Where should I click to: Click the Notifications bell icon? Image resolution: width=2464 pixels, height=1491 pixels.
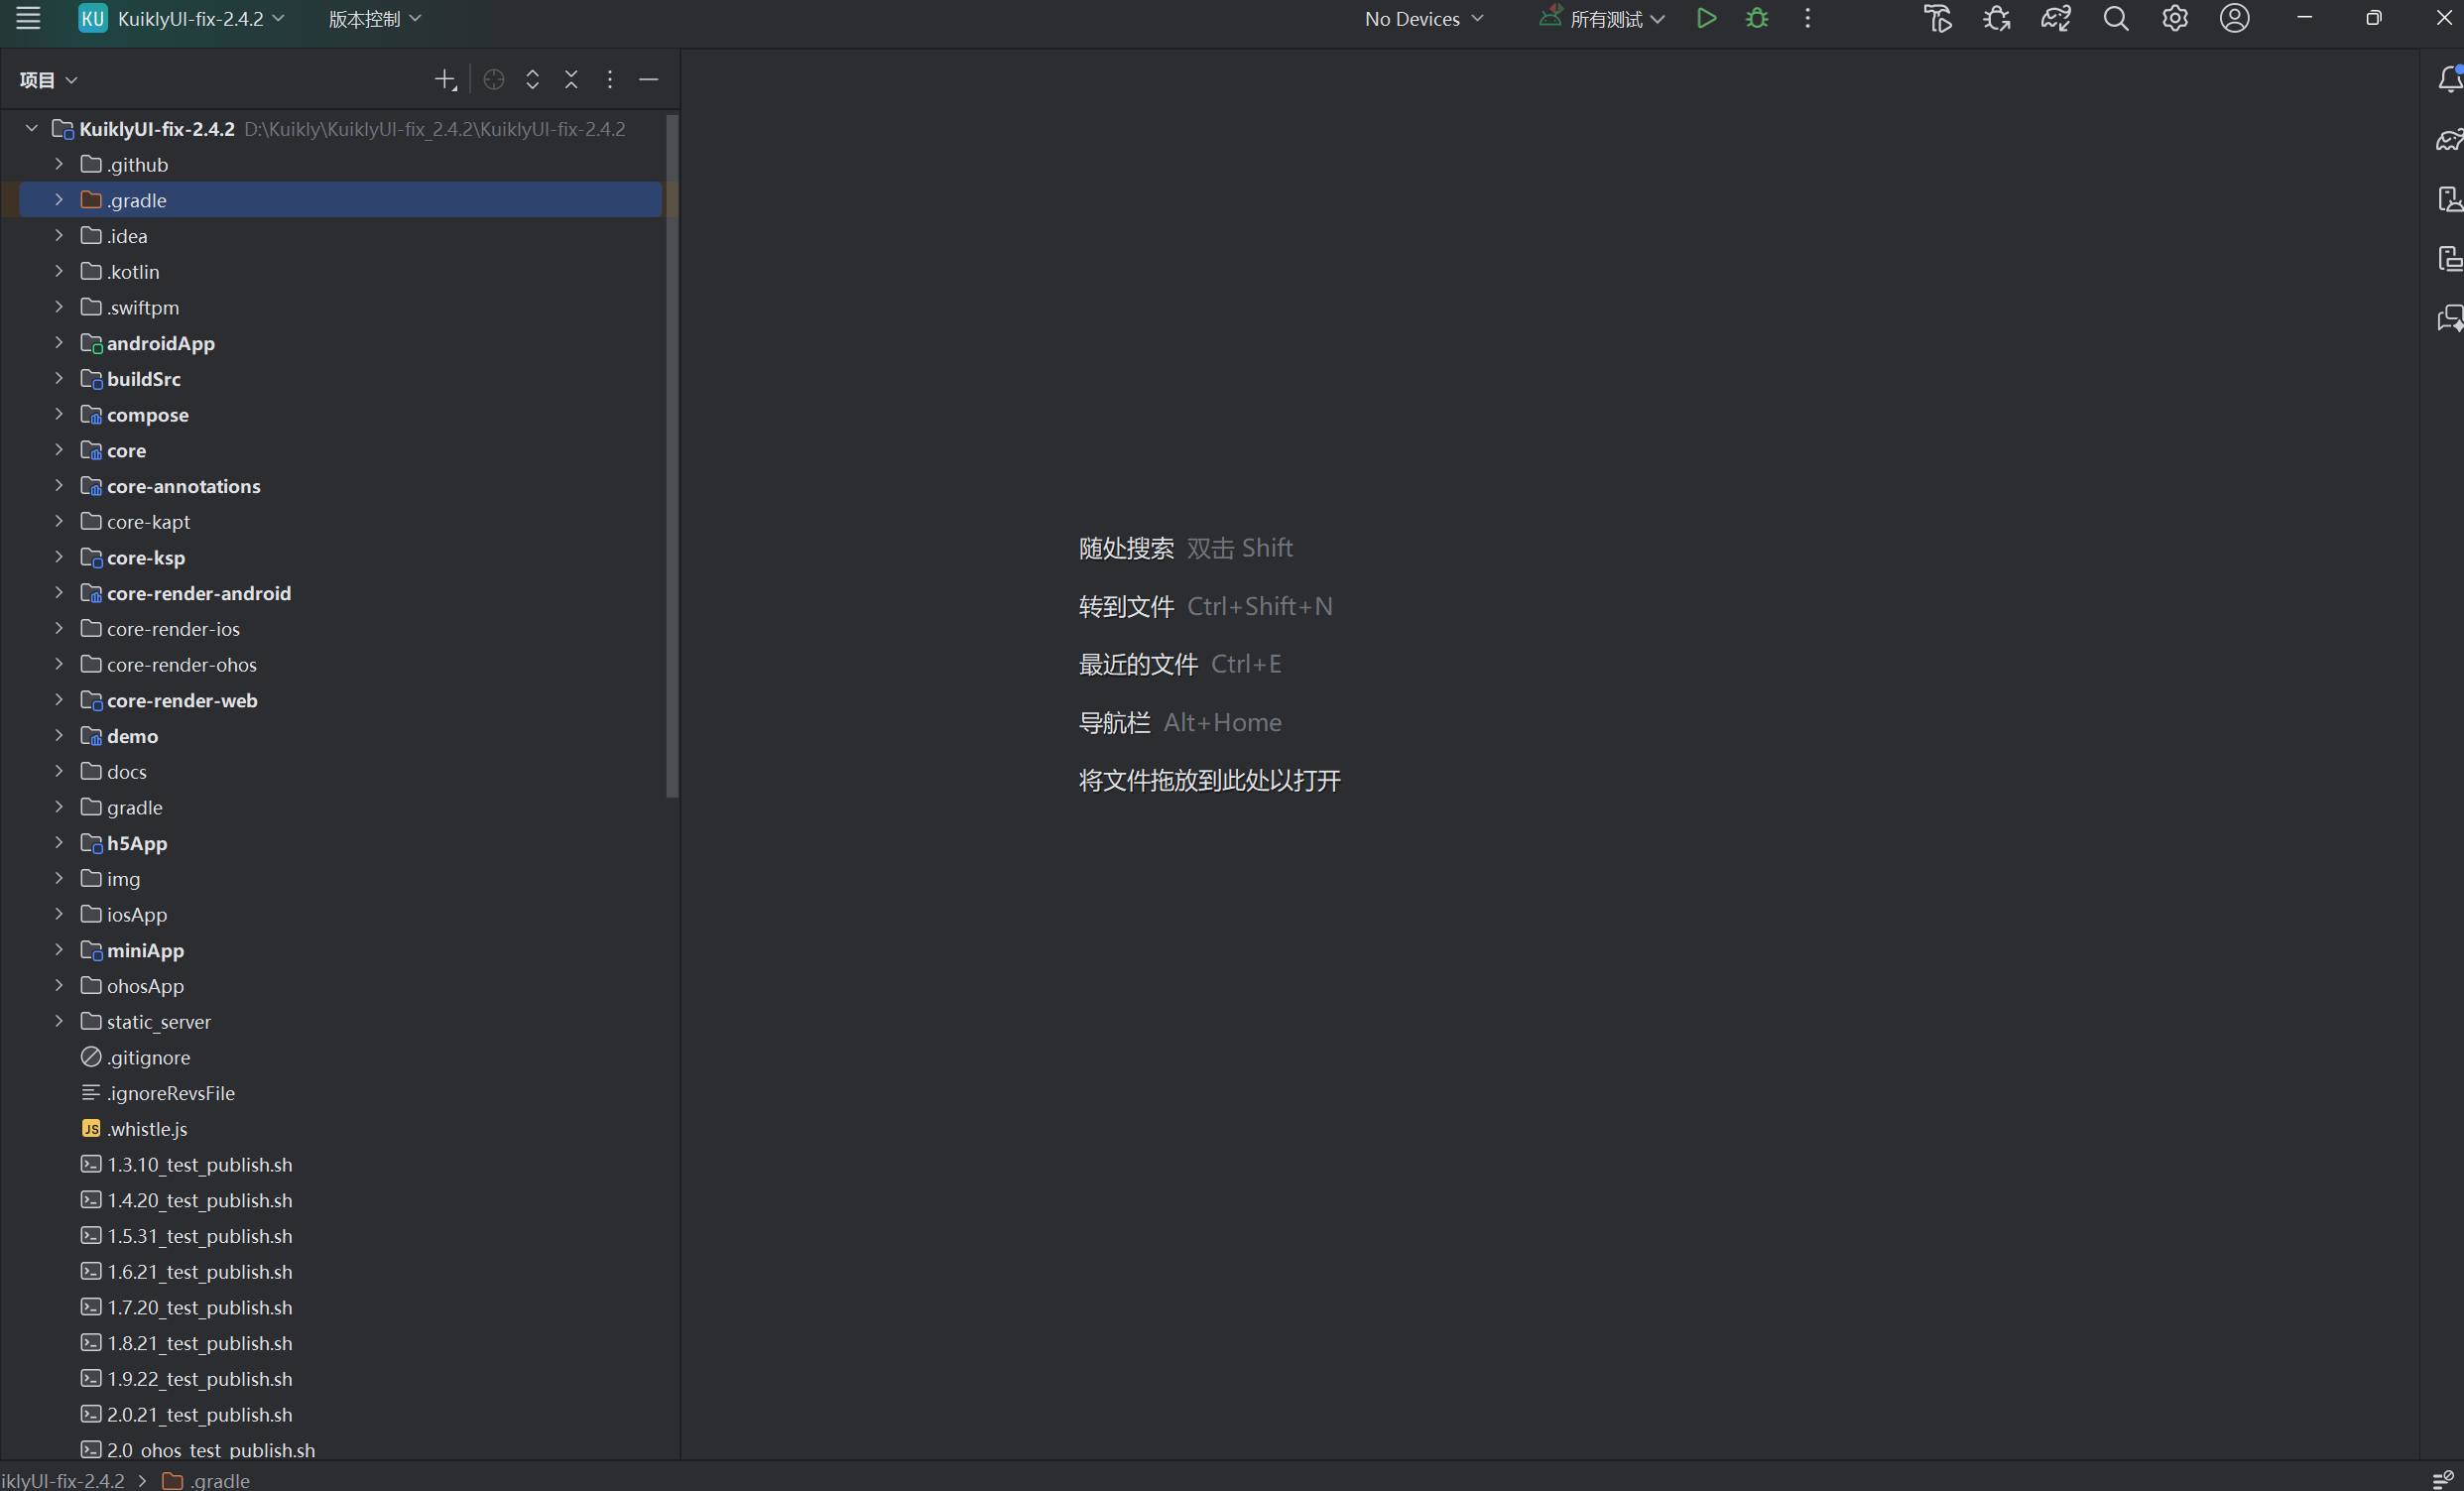pos(2449,79)
